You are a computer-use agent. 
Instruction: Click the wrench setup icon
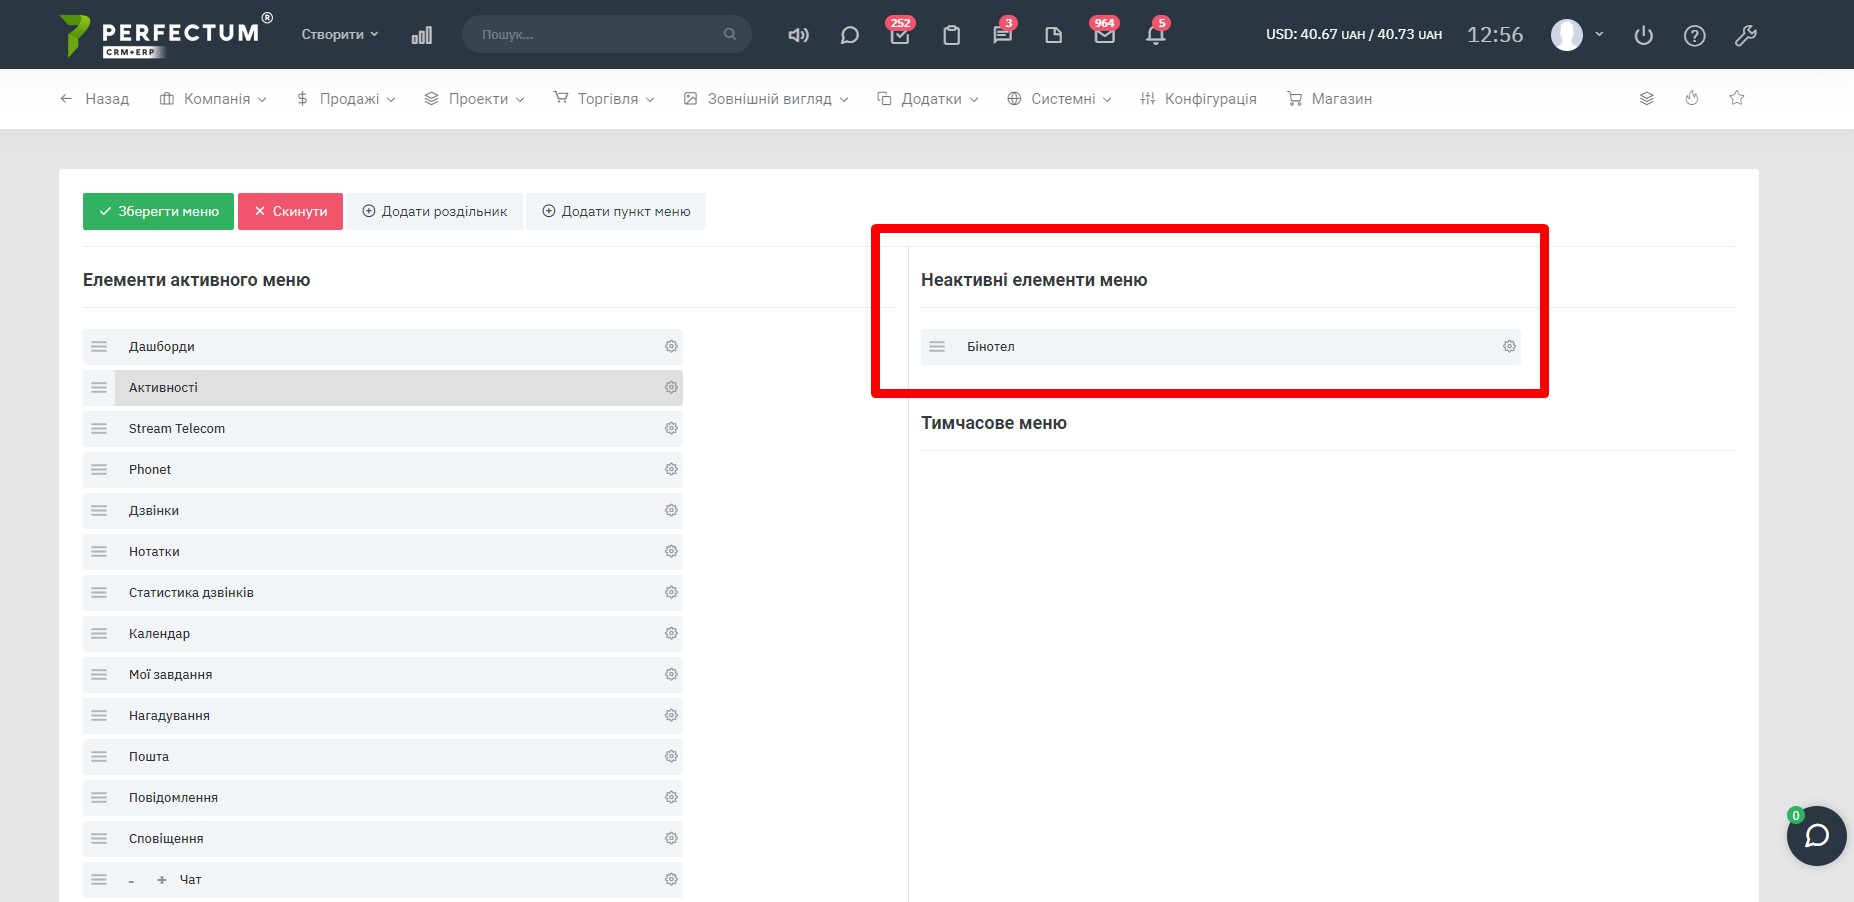pos(1745,35)
